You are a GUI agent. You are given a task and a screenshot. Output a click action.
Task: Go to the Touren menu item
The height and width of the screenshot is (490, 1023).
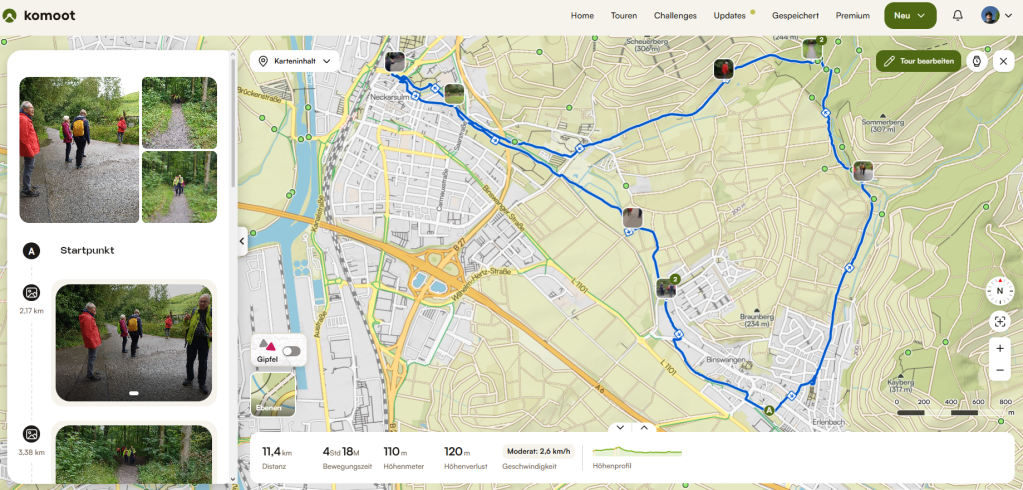pyautogui.click(x=624, y=16)
